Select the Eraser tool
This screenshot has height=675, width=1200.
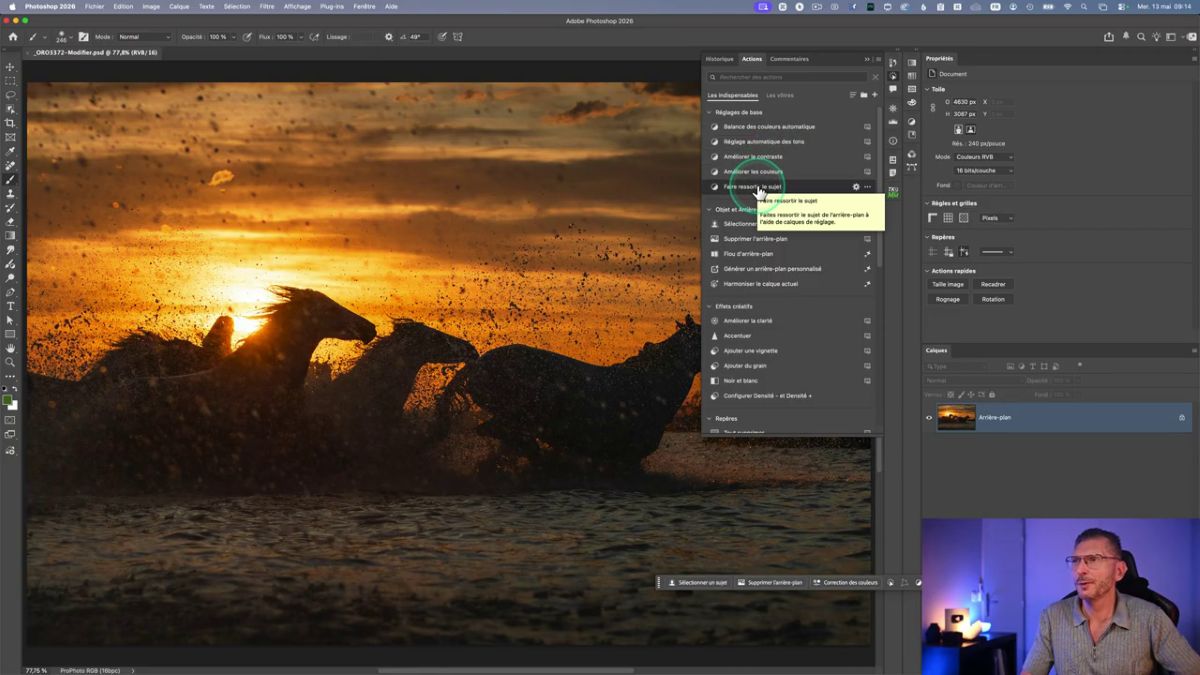point(10,221)
